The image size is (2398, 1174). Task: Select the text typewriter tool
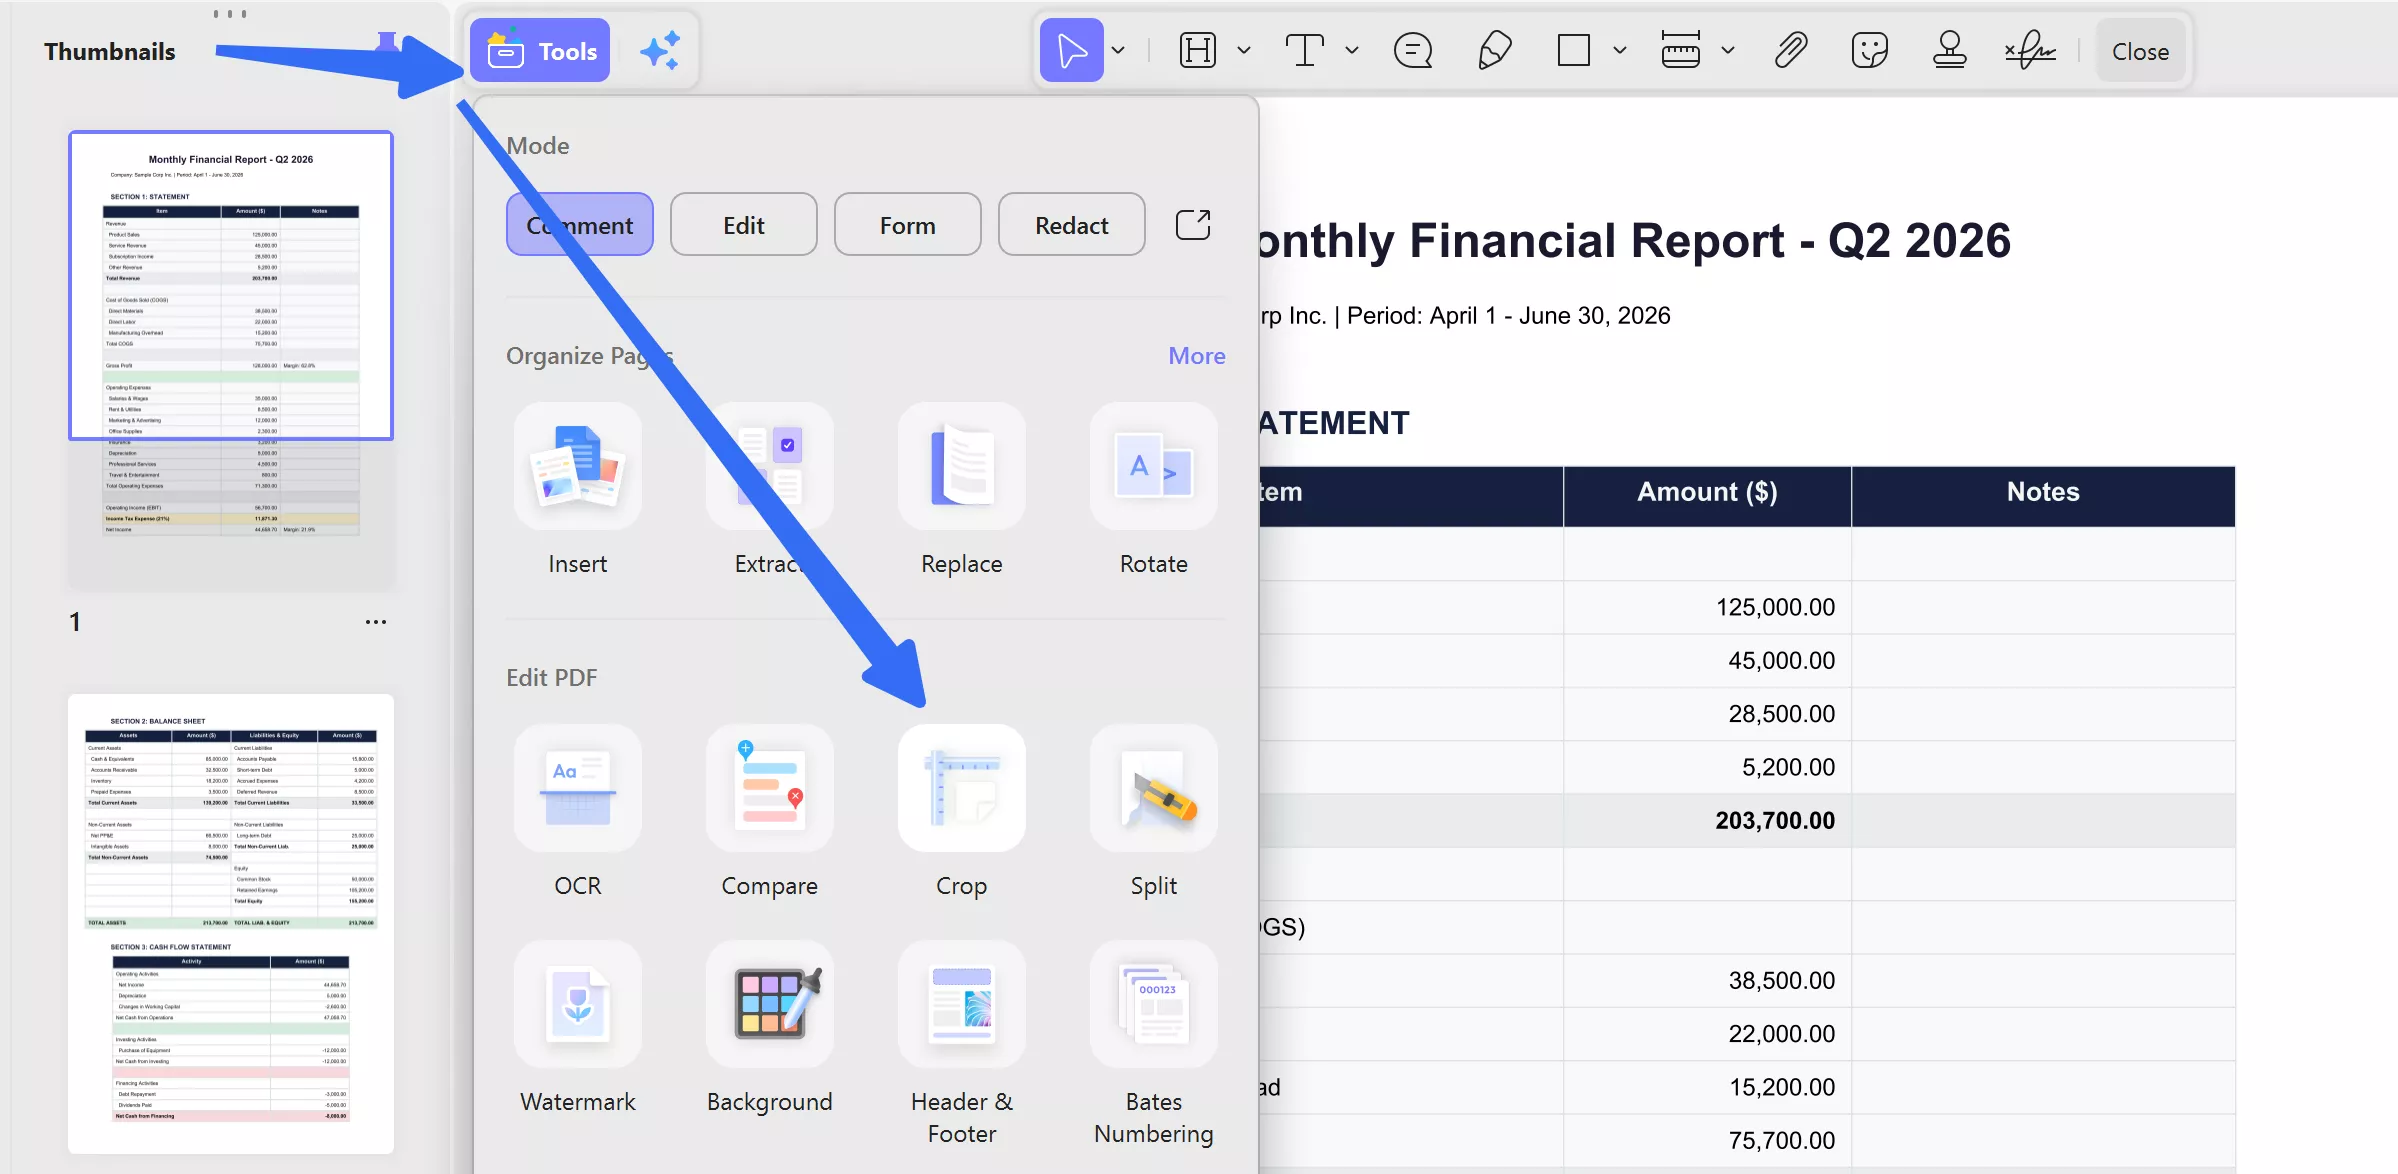(1304, 50)
